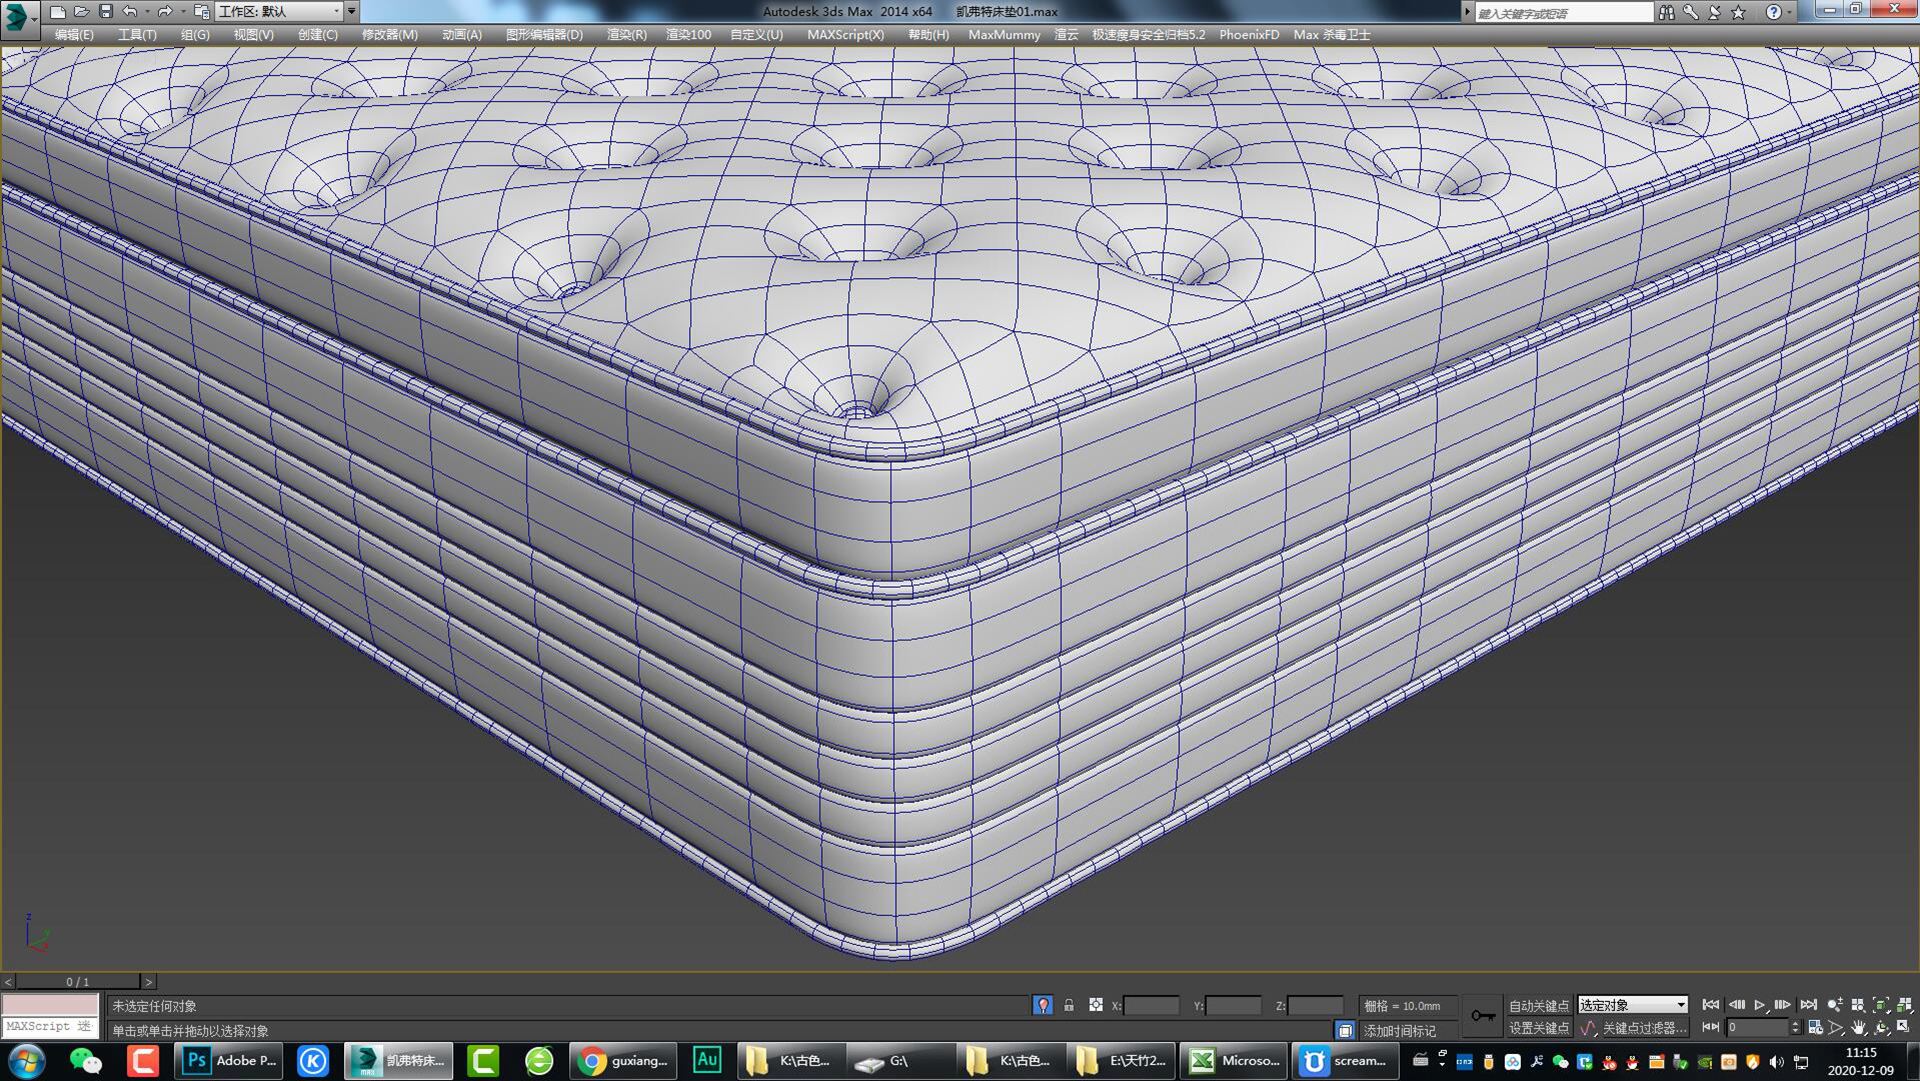Open the help question mark dropdown arrow

(x=1790, y=11)
